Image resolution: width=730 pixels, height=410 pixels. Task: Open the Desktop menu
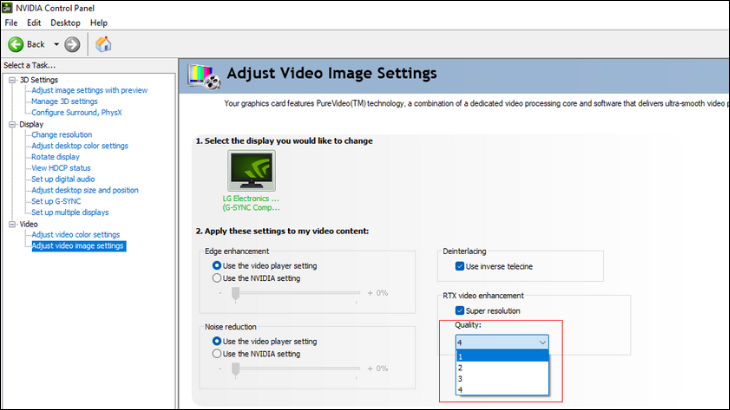(65, 22)
